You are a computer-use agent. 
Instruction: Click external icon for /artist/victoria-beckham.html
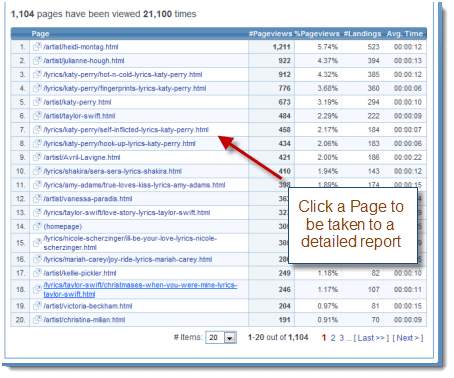(x=37, y=306)
